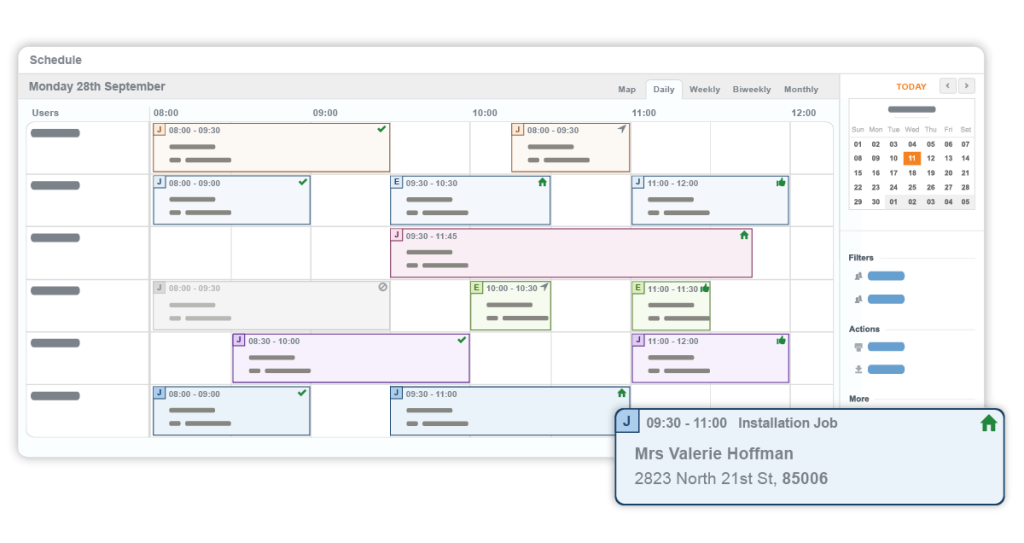Click Mrs Valerie Hoffman in the job popup

714,453
